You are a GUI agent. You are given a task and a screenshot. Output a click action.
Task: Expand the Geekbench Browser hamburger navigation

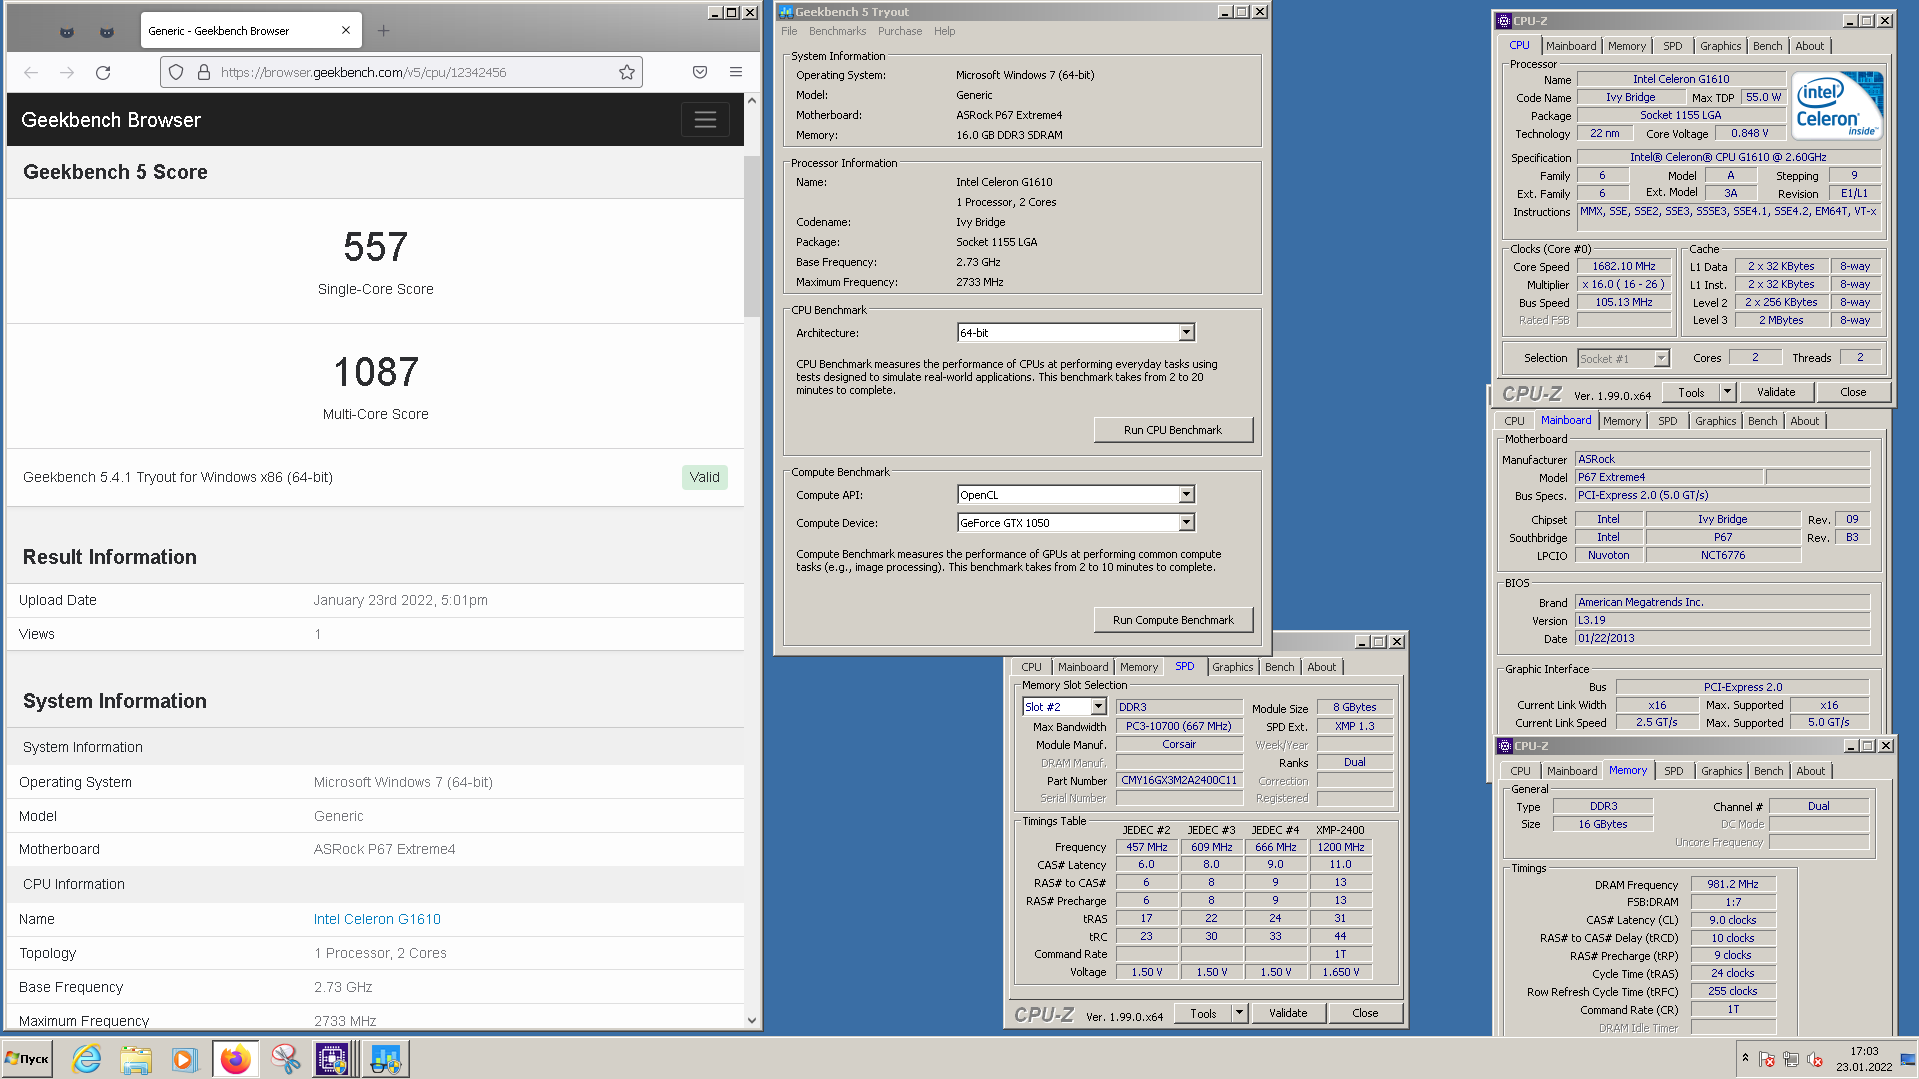click(x=705, y=120)
